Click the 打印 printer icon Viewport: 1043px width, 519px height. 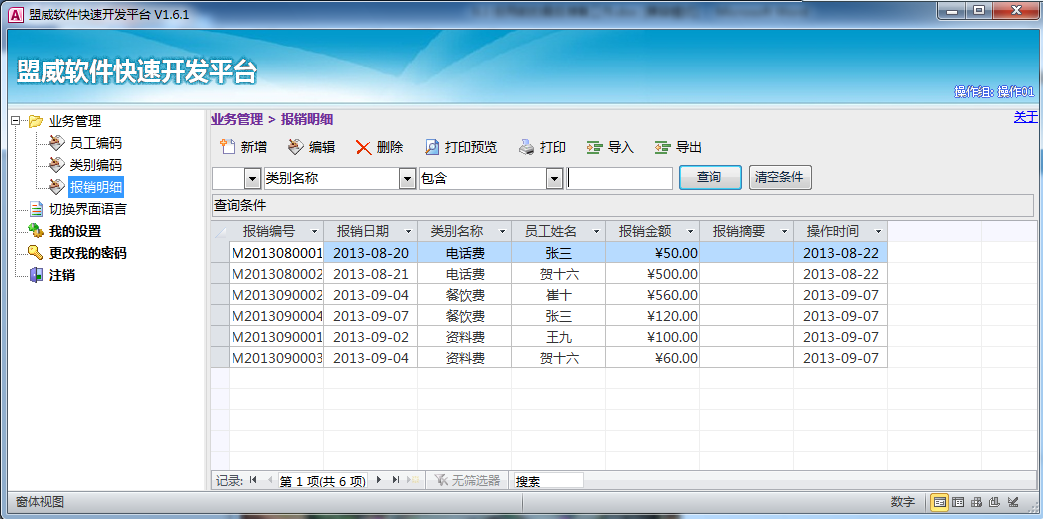point(527,147)
